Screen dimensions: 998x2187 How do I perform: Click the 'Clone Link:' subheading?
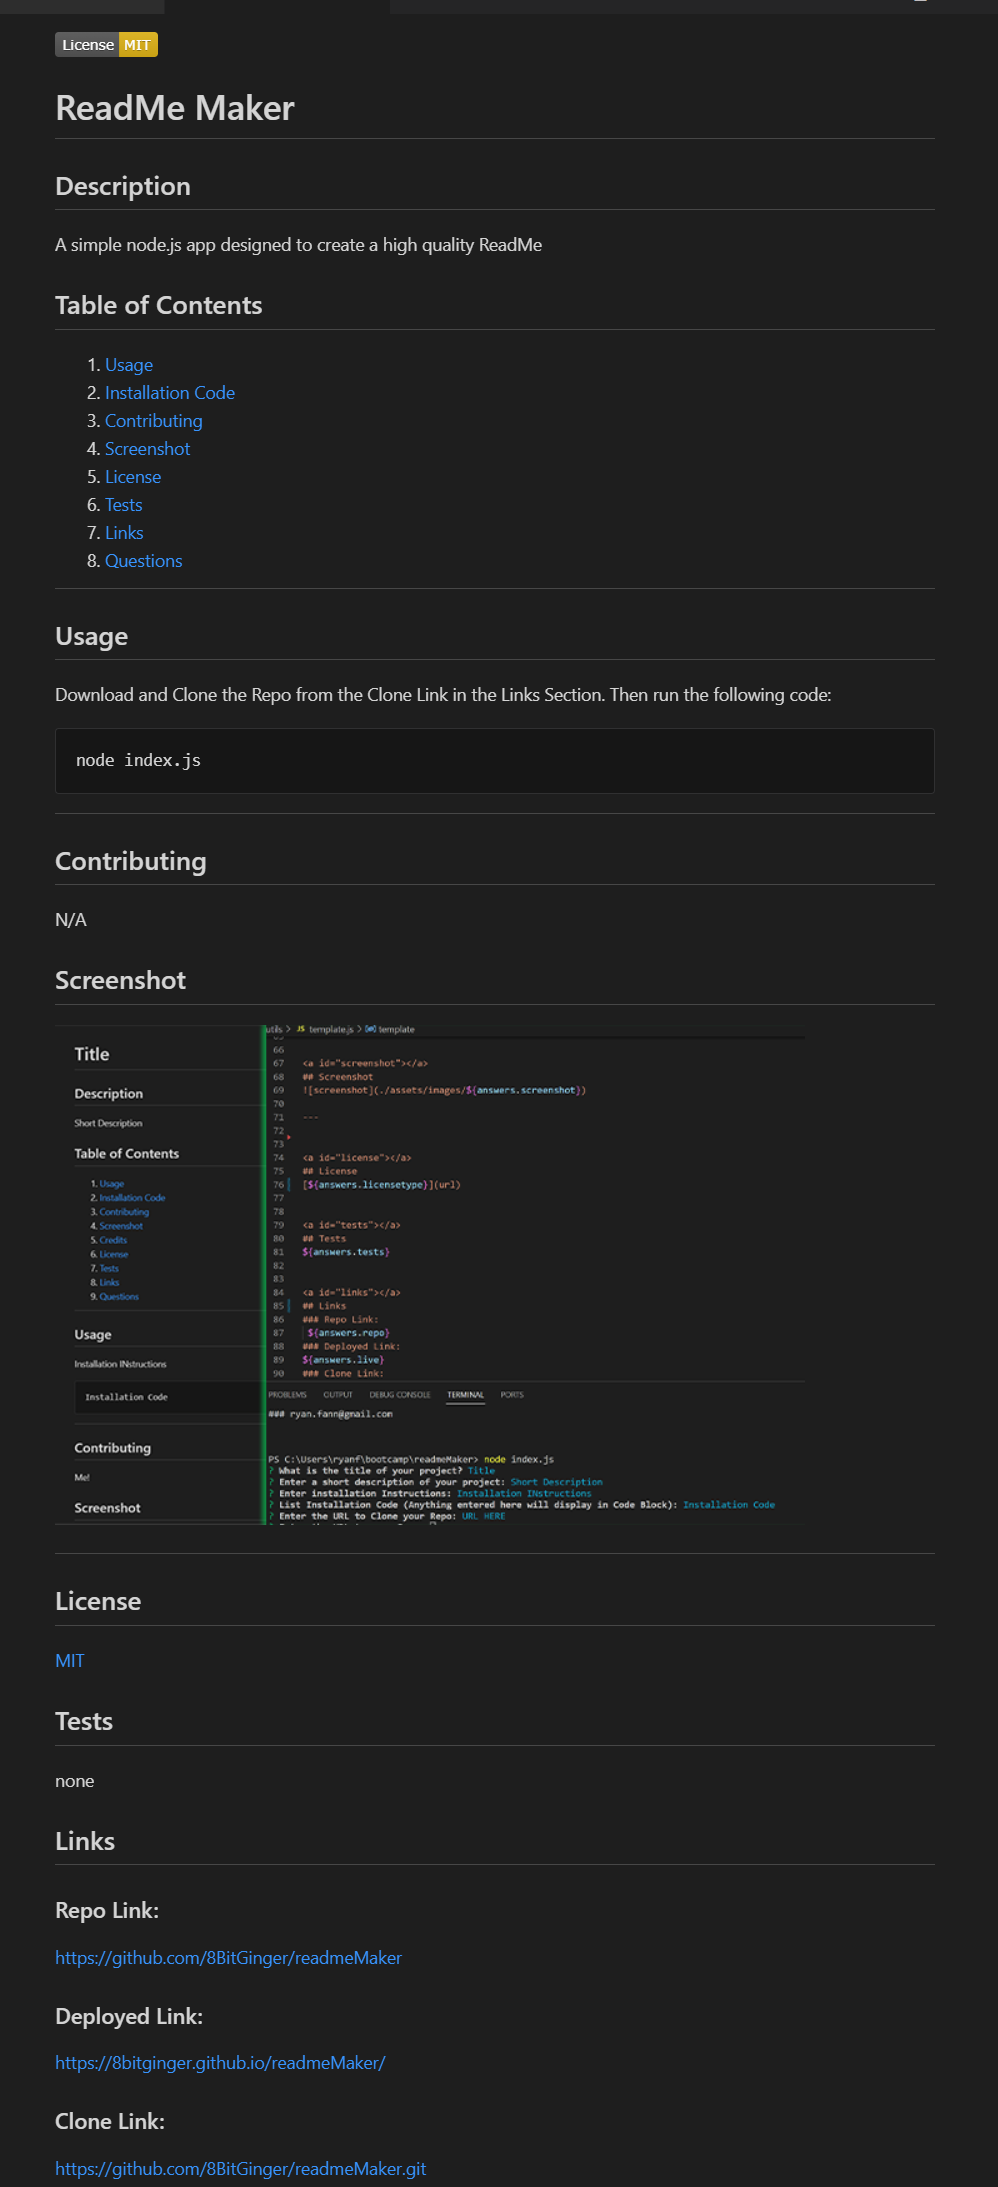[110, 2122]
